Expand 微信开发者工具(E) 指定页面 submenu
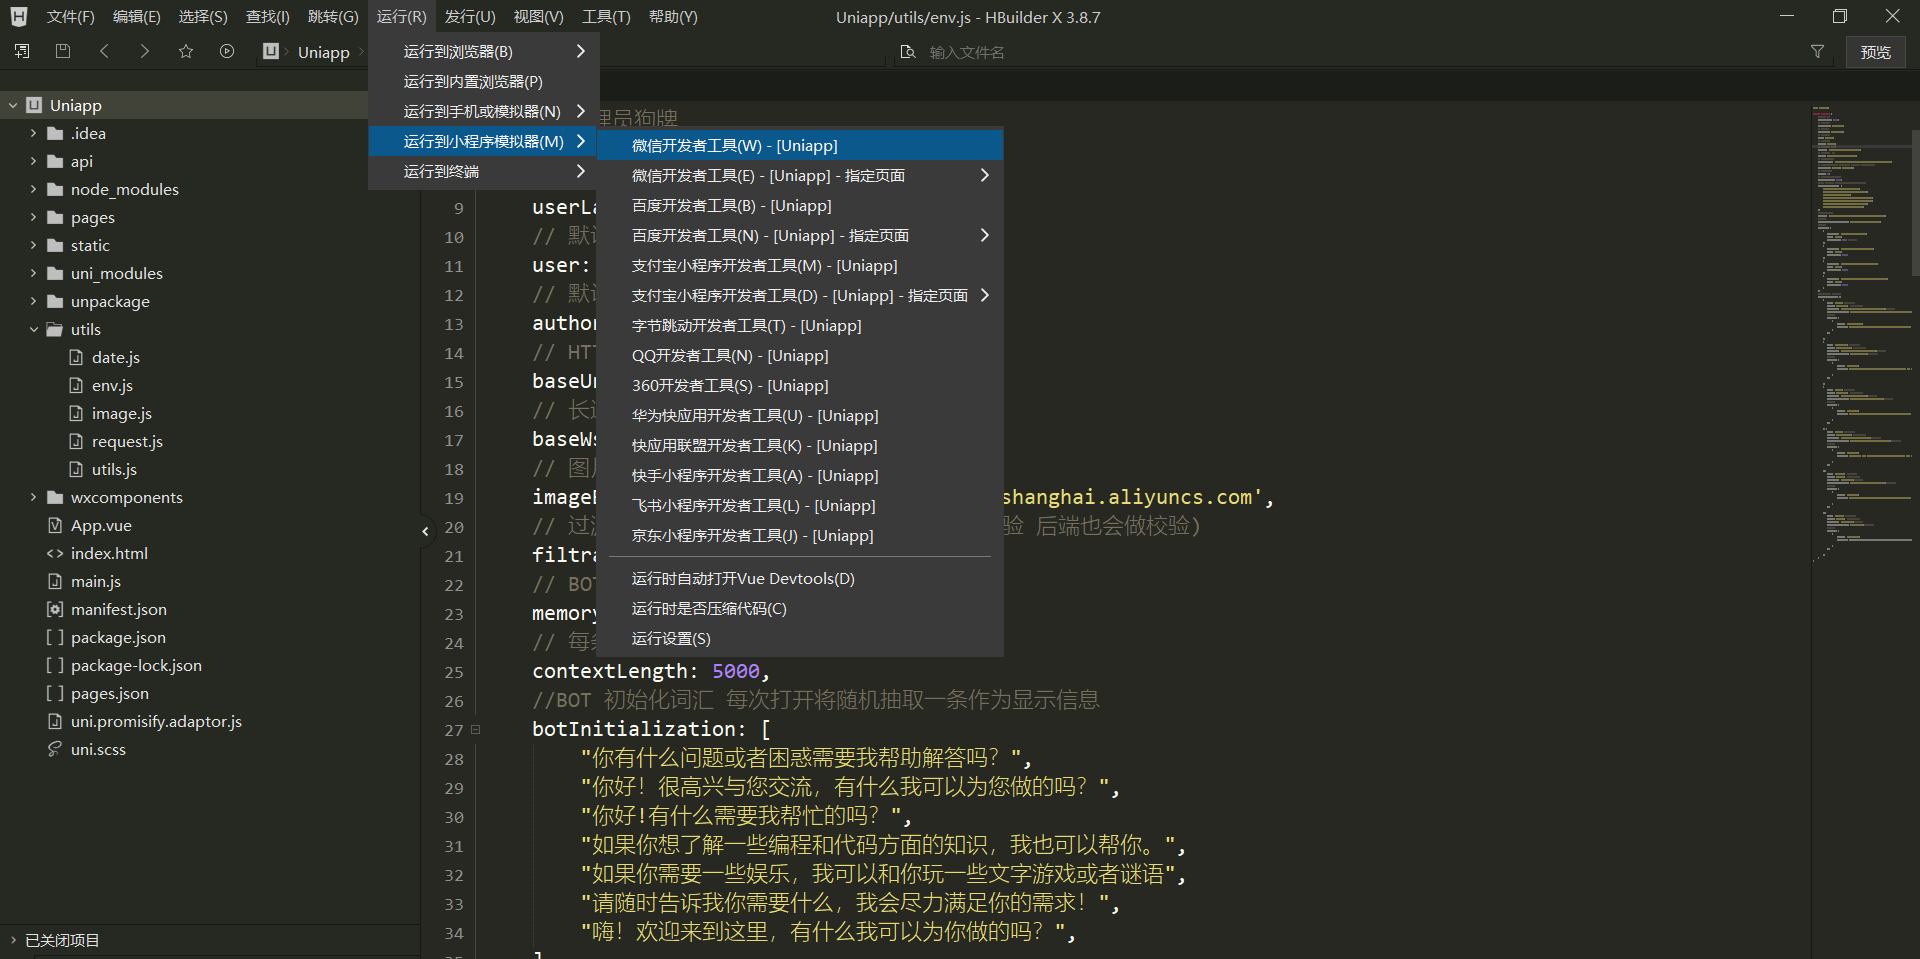The image size is (1920, 959). click(800, 175)
